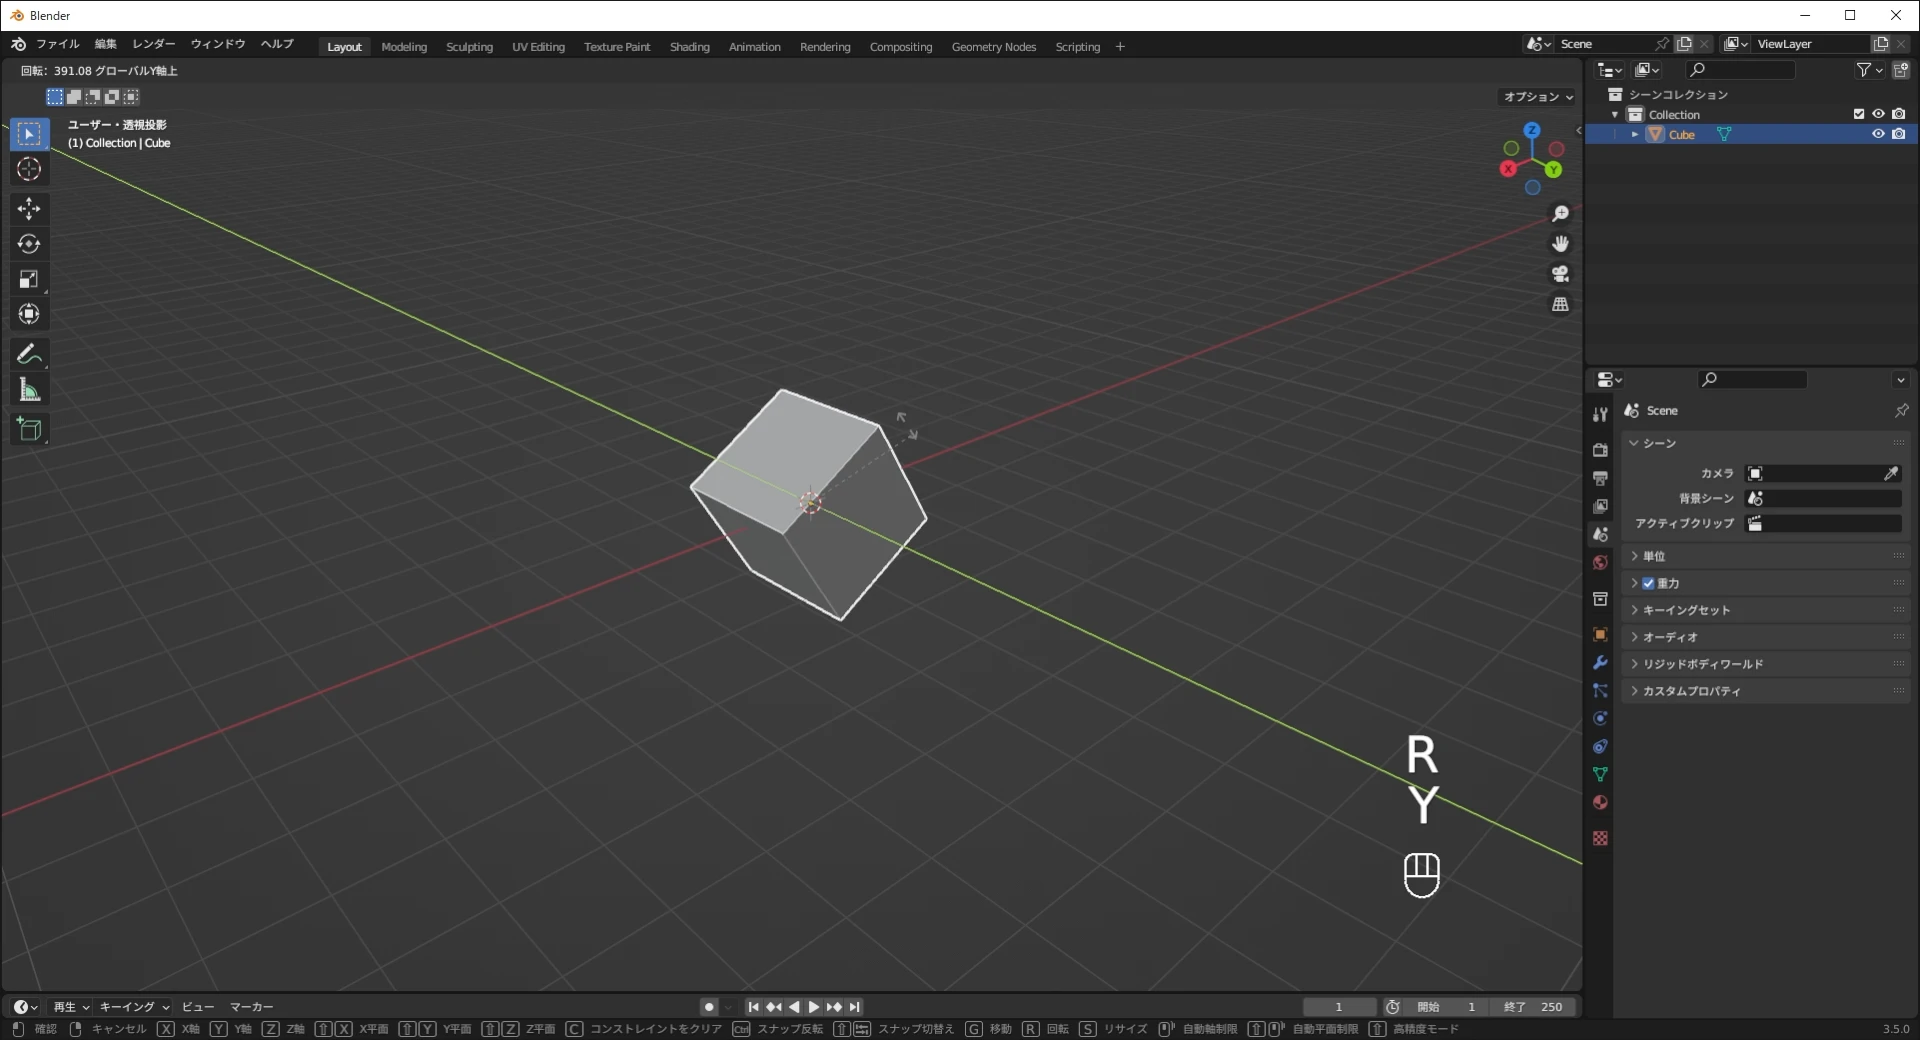Viewport: 1920px width, 1040px height.
Task: Collapse the シーン panel
Action: coord(1765,443)
